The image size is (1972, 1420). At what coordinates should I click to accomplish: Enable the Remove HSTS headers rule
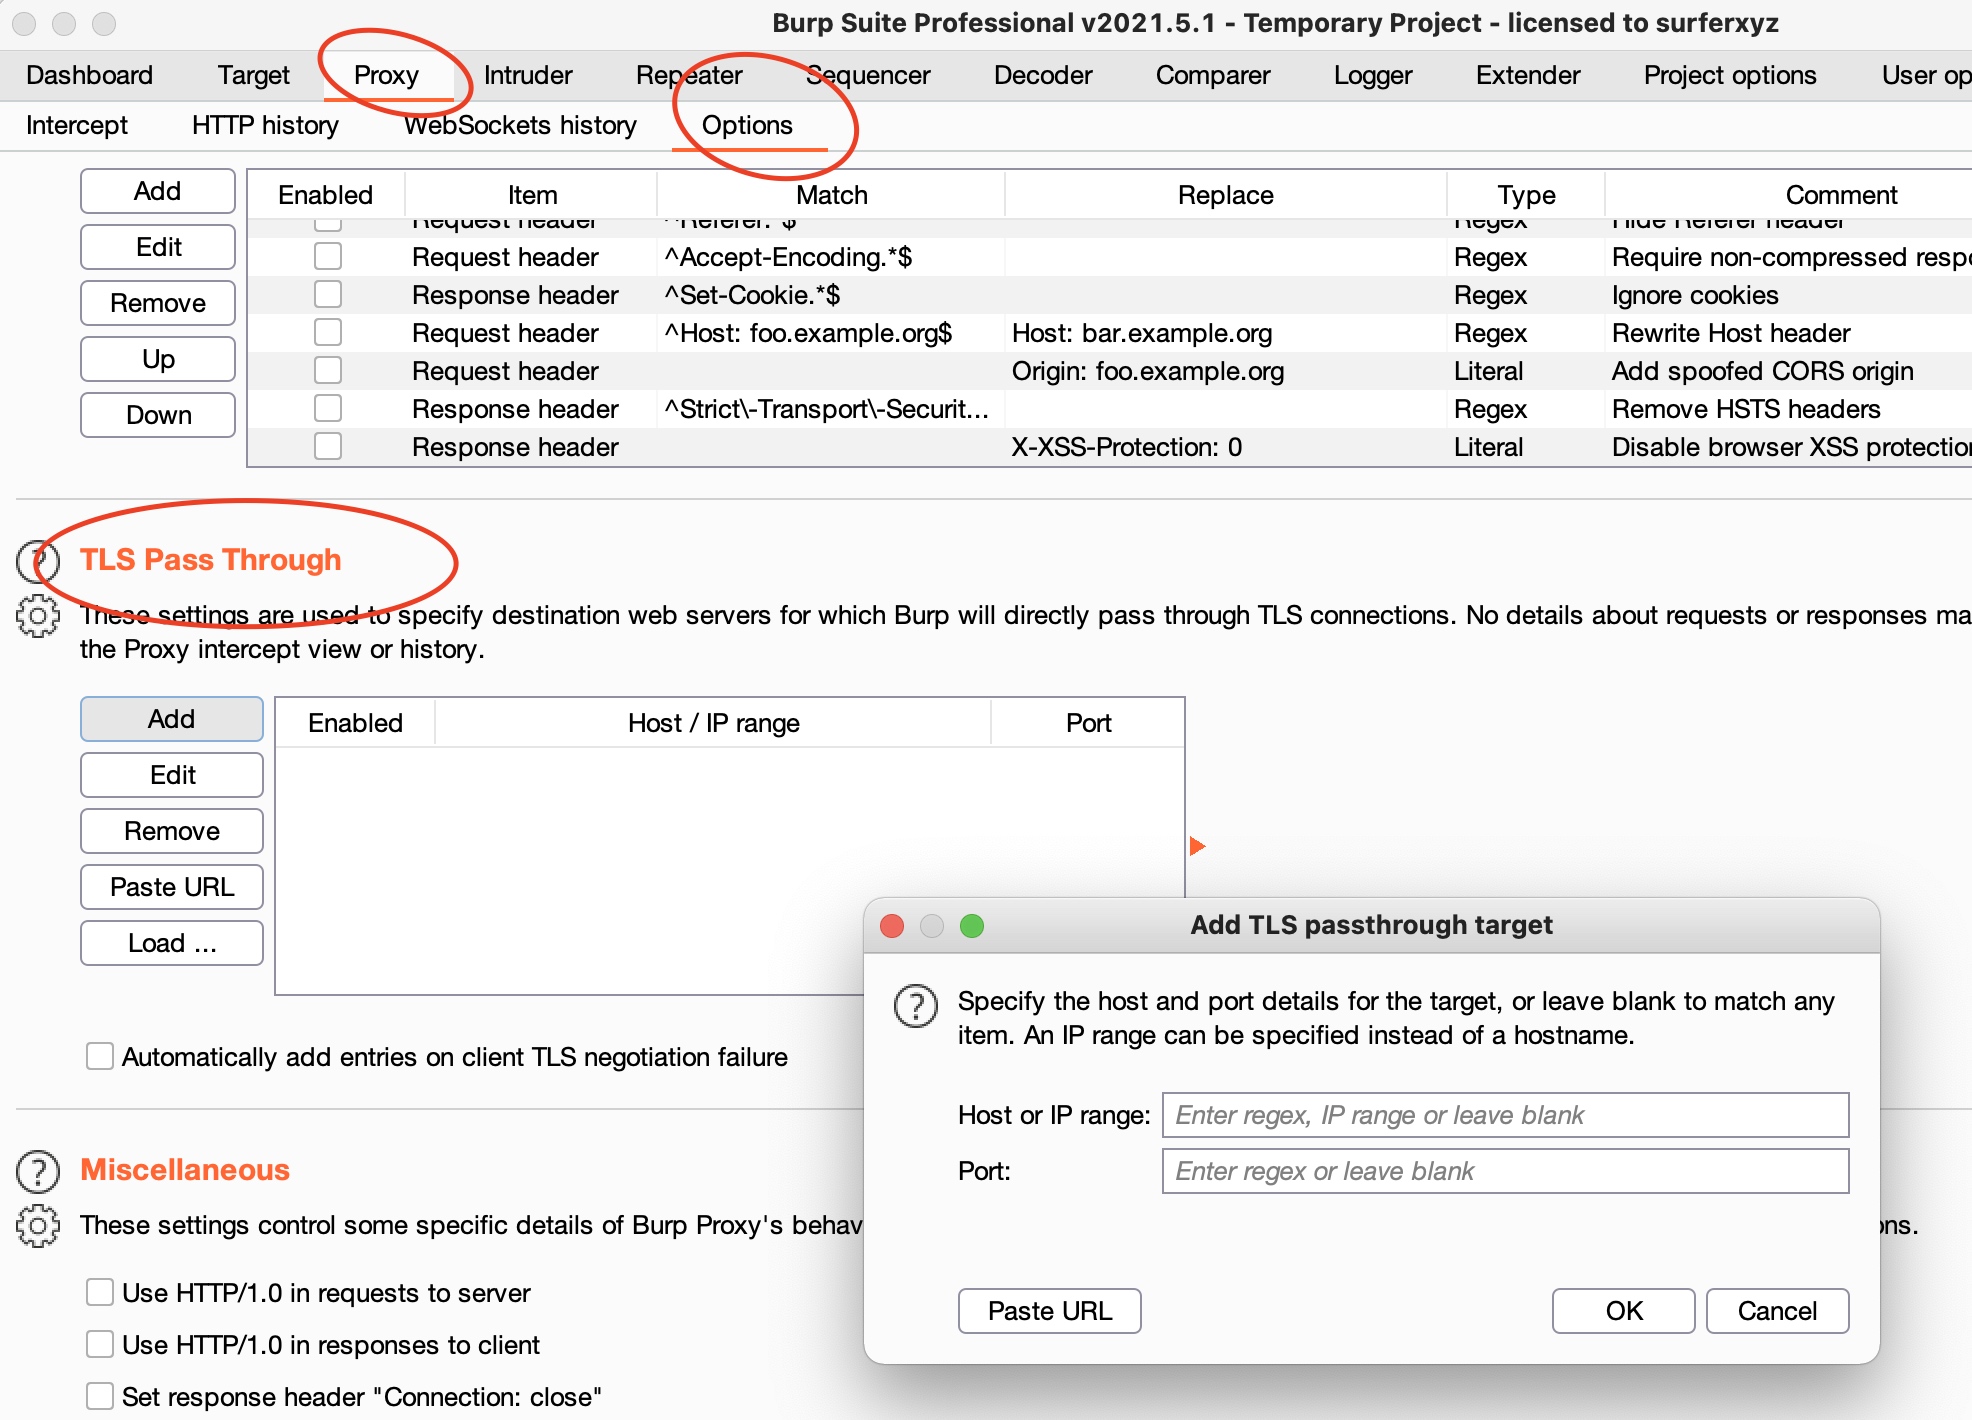[328, 409]
